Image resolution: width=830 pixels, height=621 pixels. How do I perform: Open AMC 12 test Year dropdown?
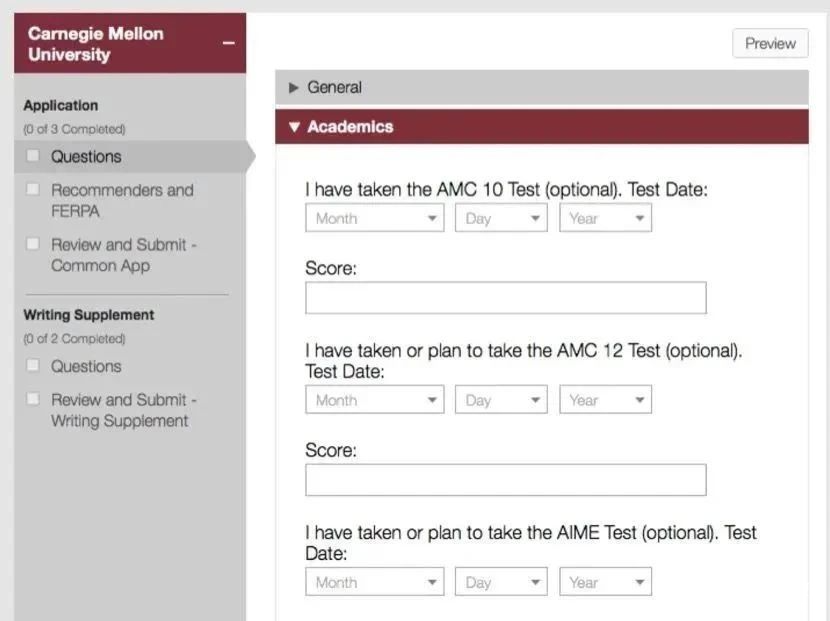pos(606,400)
